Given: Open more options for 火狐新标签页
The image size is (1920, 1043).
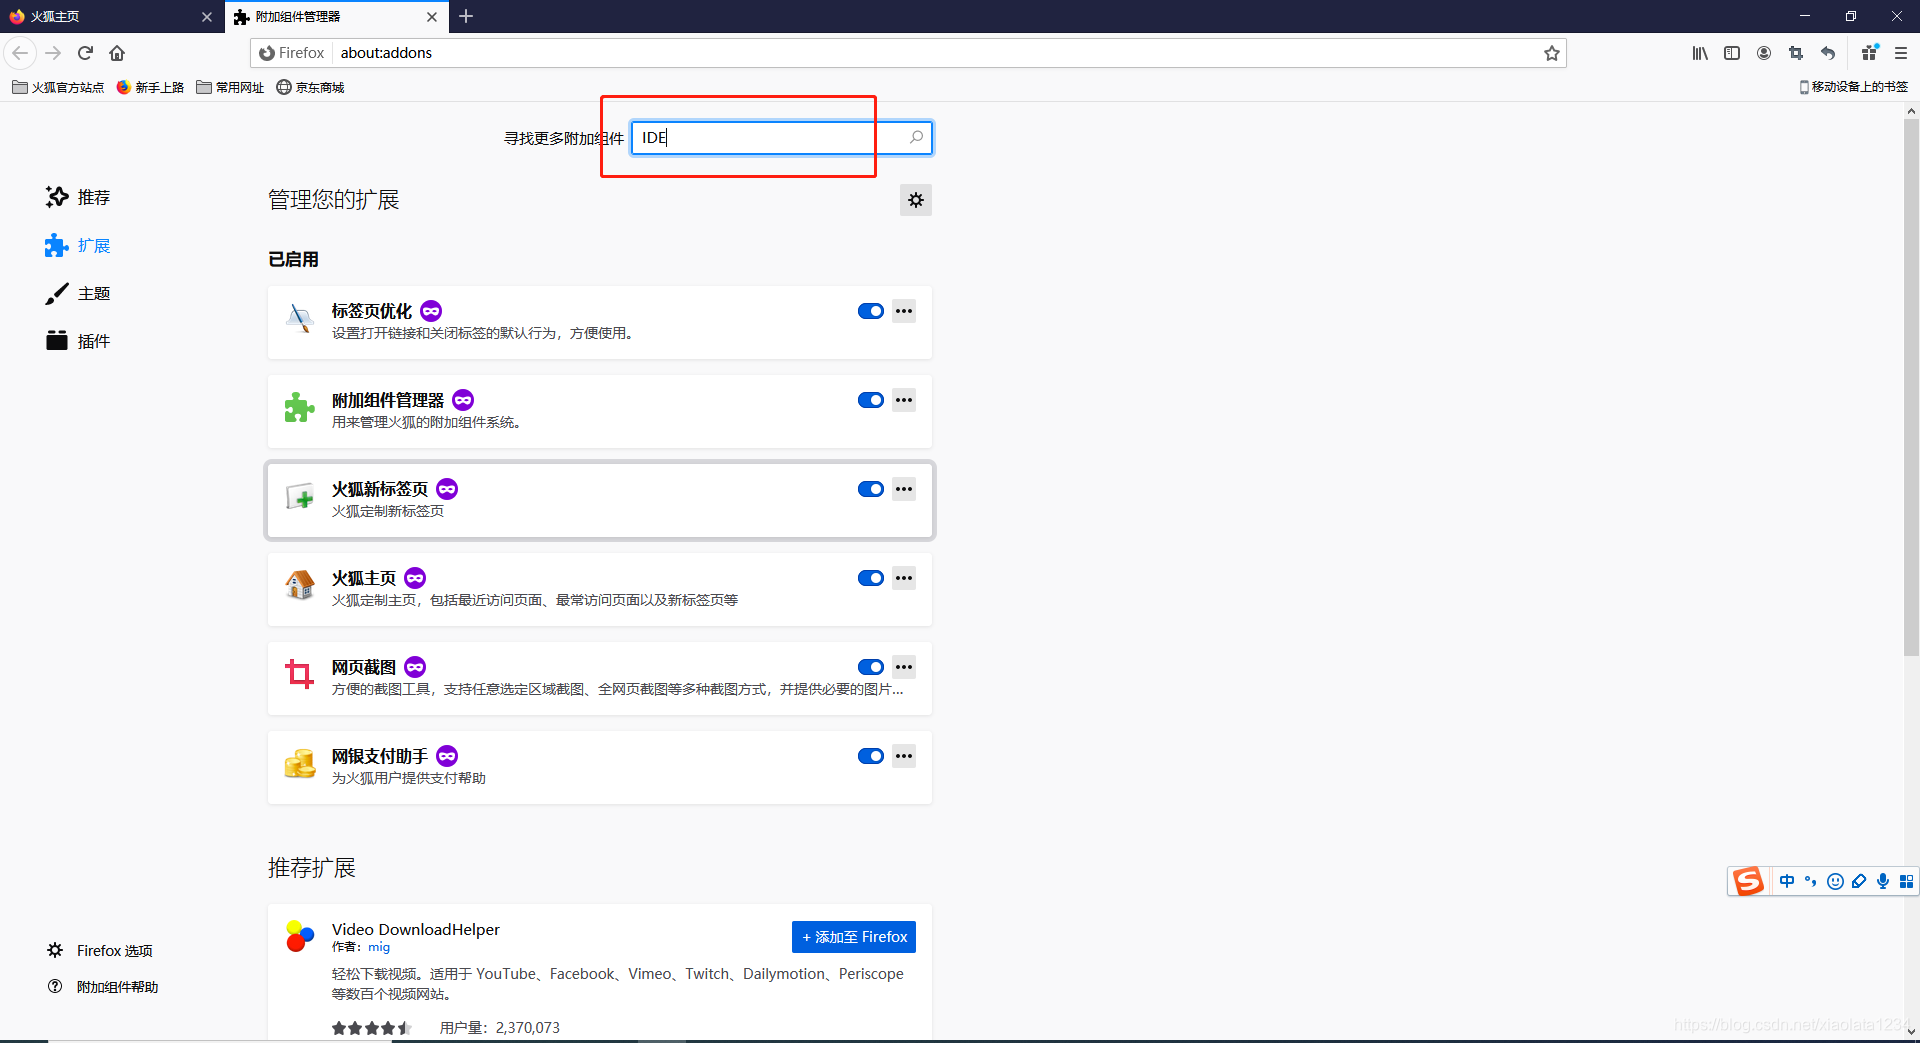Looking at the screenshot, I should 904,489.
